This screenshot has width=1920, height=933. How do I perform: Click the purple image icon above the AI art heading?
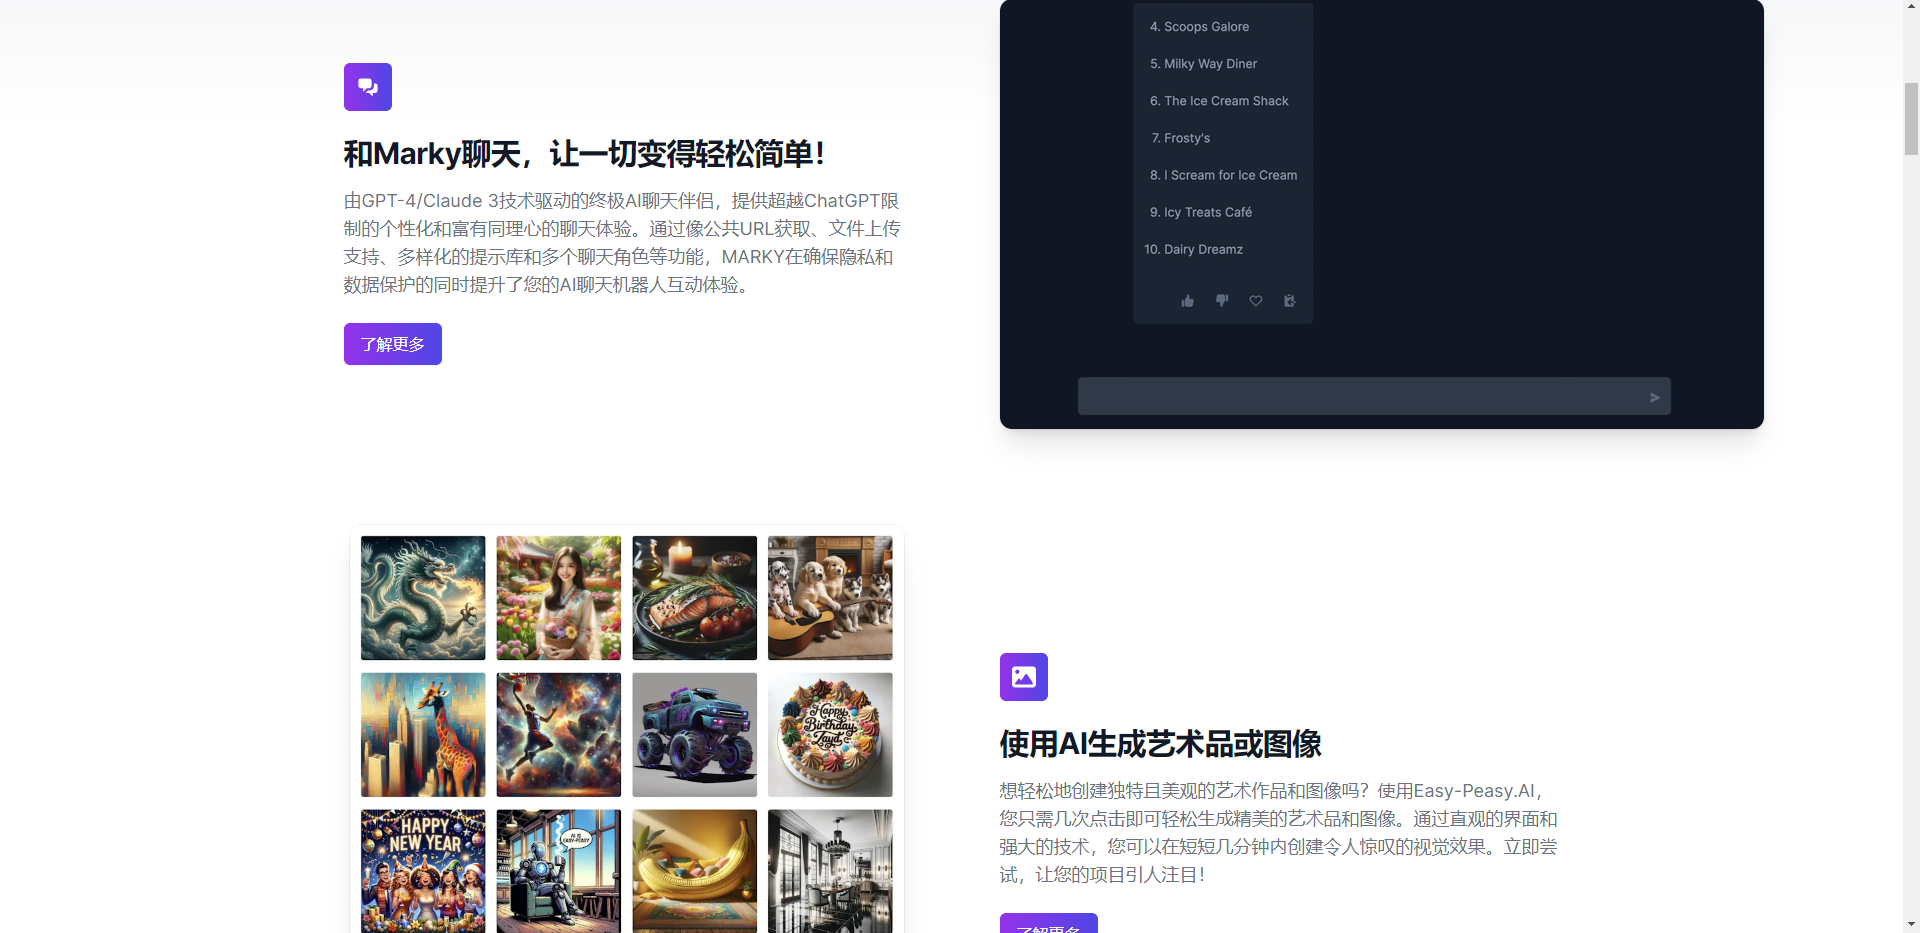(1023, 676)
